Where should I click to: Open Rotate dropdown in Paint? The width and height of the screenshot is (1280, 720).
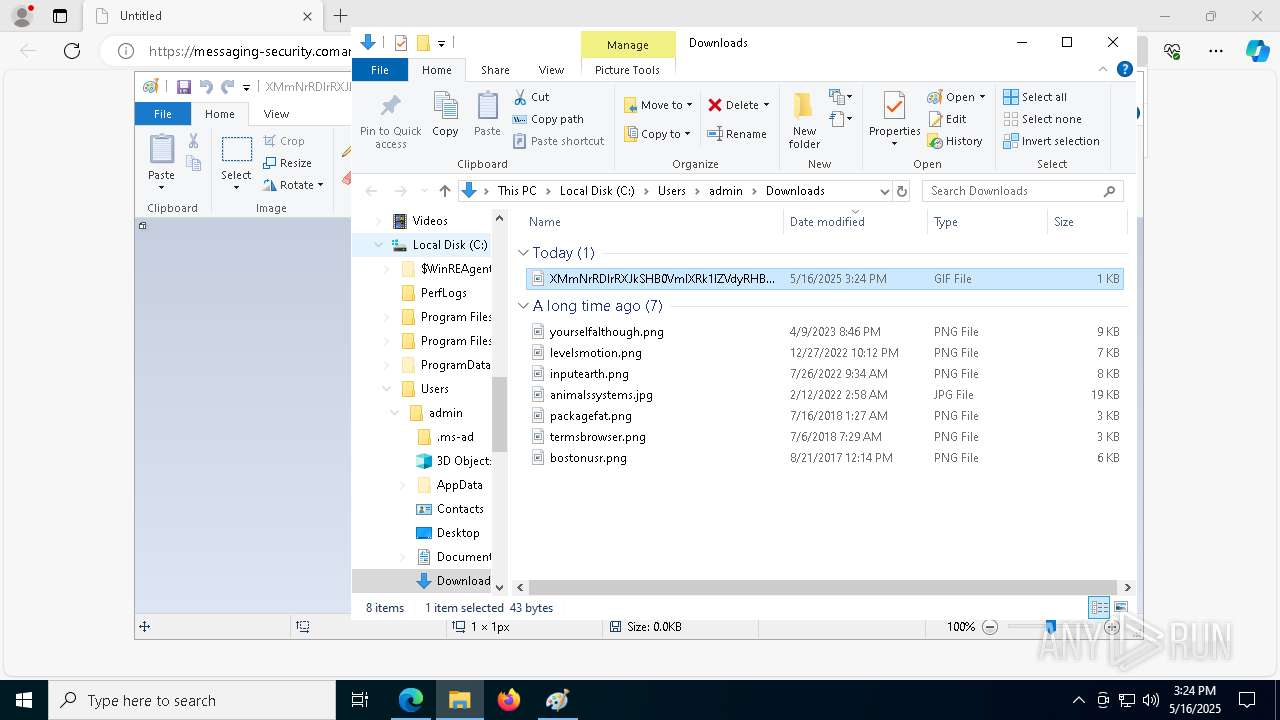tap(293, 185)
